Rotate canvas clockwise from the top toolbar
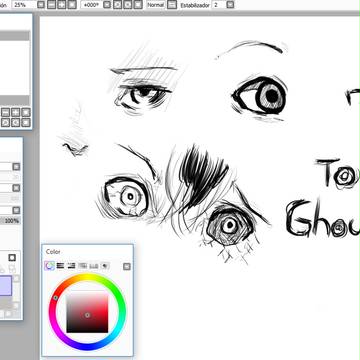Image resolution: width=360 pixels, height=360 pixels. (x=128, y=5)
